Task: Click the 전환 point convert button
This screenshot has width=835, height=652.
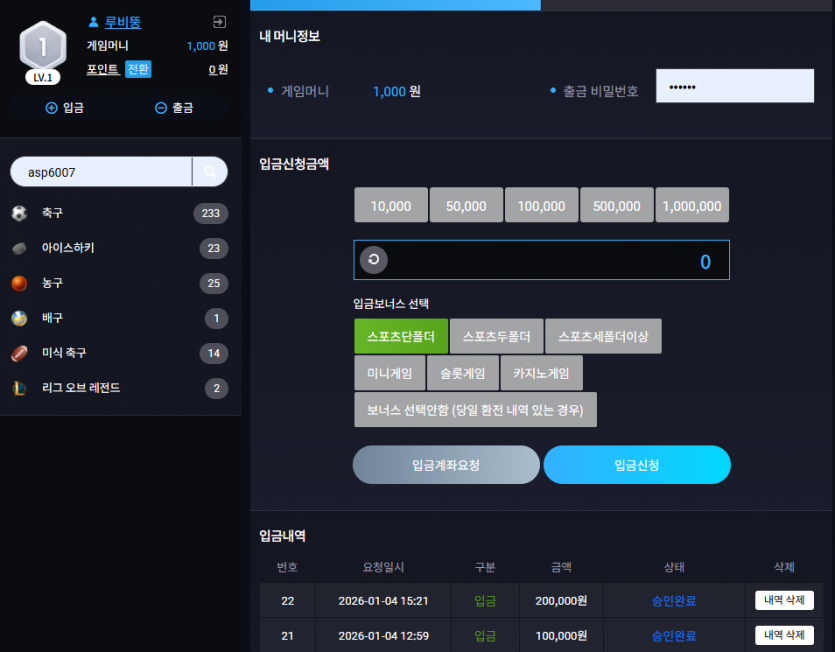Action: (138, 69)
